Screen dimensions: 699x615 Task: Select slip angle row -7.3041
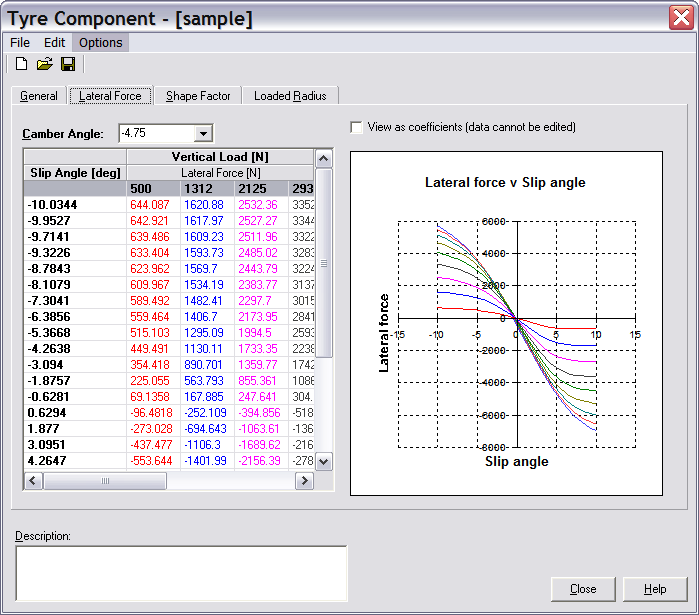tap(75, 301)
